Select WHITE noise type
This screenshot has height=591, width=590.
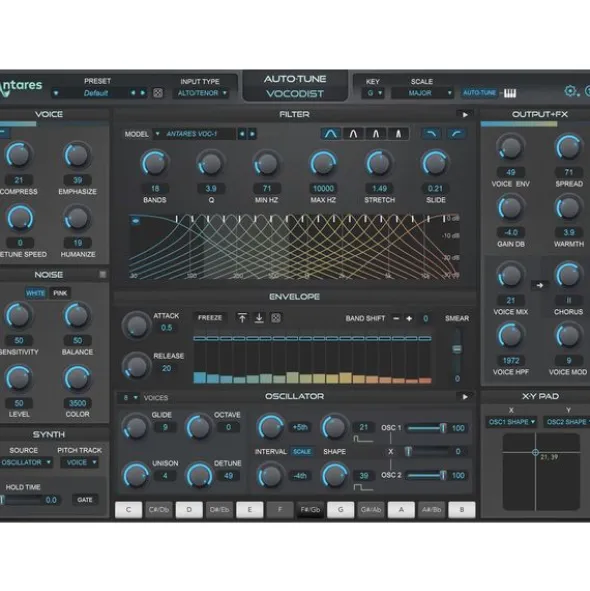pos(35,293)
